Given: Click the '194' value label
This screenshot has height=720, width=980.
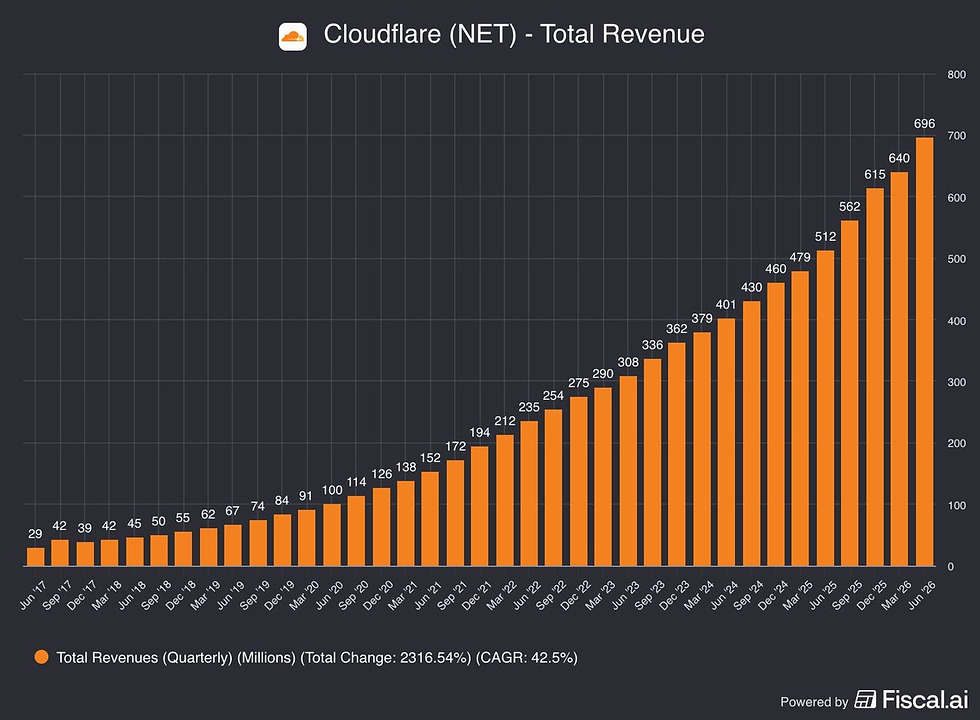Looking at the screenshot, I should [x=480, y=432].
